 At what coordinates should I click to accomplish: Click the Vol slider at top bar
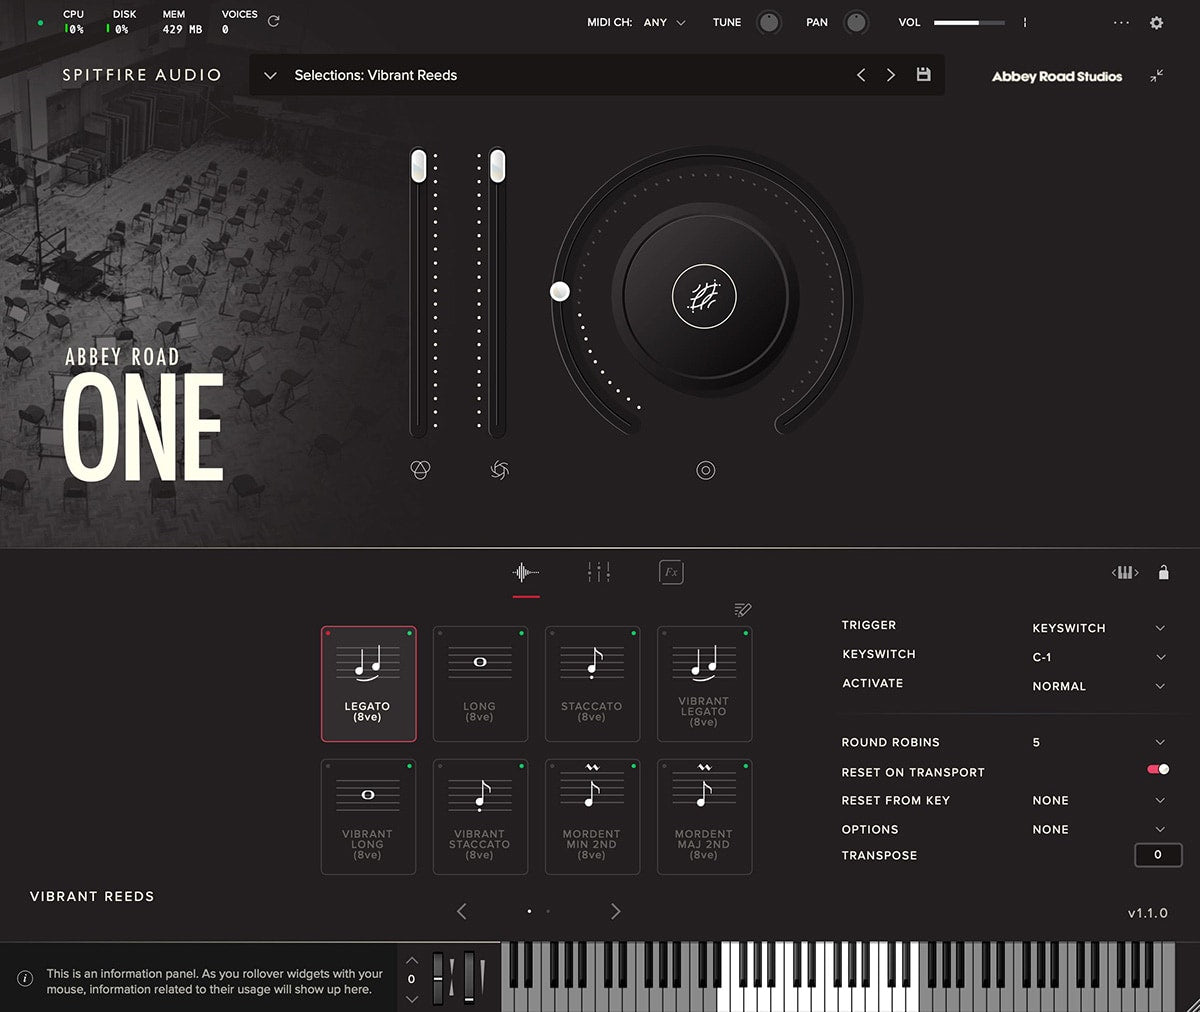pyautogui.click(x=968, y=22)
